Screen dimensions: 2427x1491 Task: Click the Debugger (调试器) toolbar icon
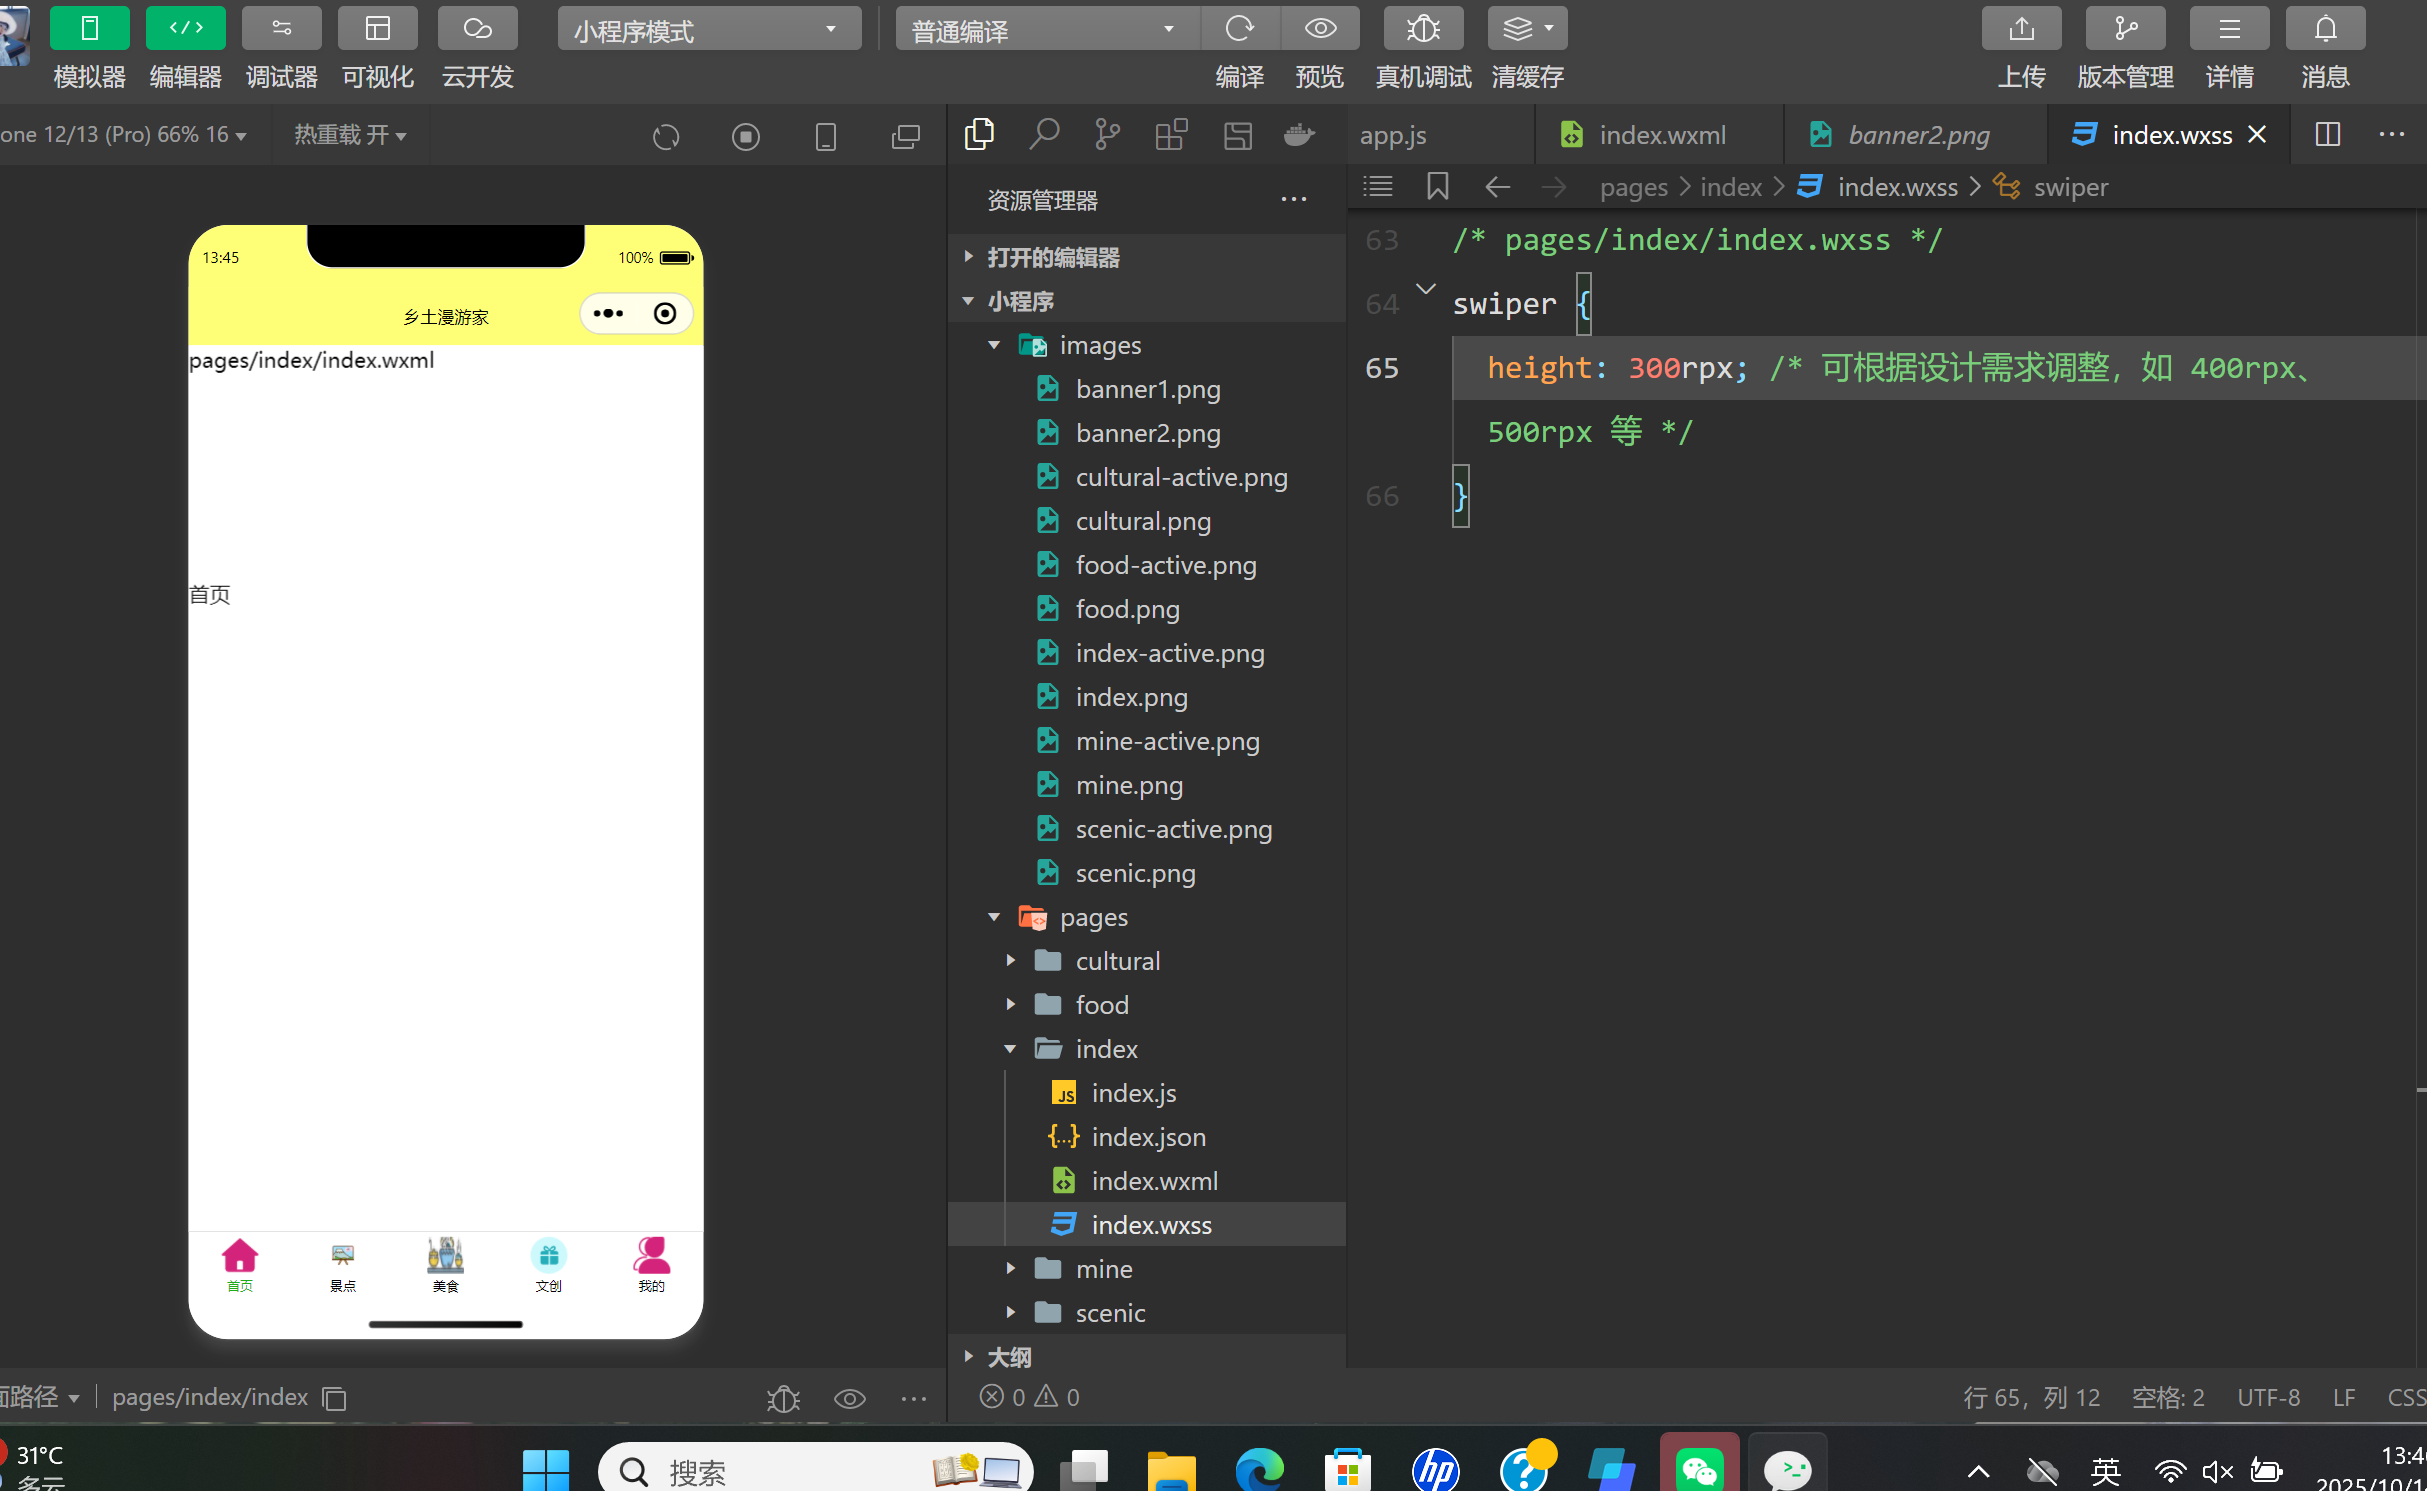281,29
